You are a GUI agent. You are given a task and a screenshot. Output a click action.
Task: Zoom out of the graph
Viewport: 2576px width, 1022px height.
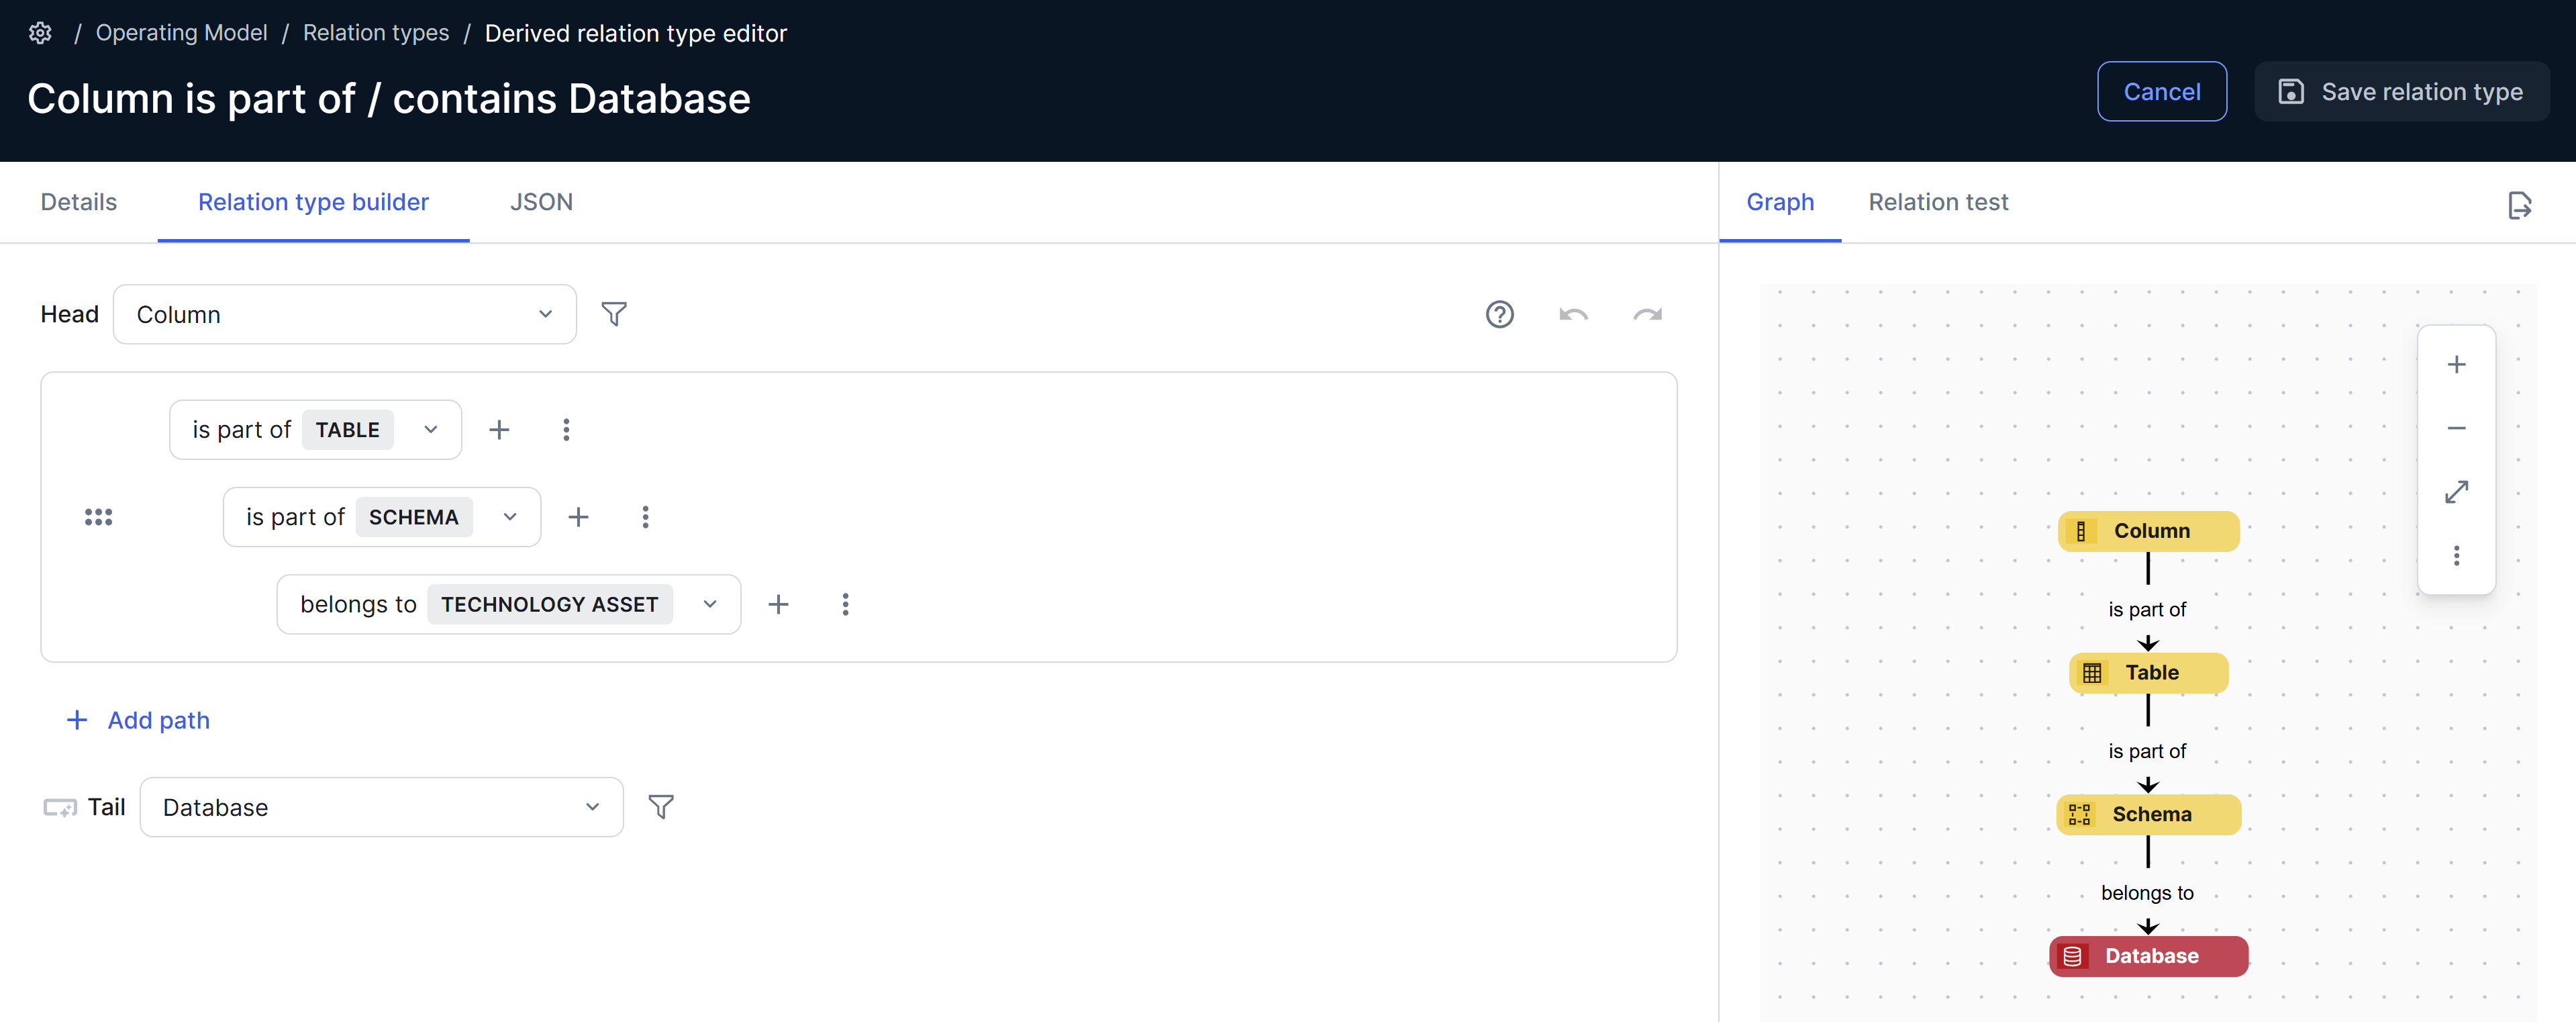tap(2456, 428)
